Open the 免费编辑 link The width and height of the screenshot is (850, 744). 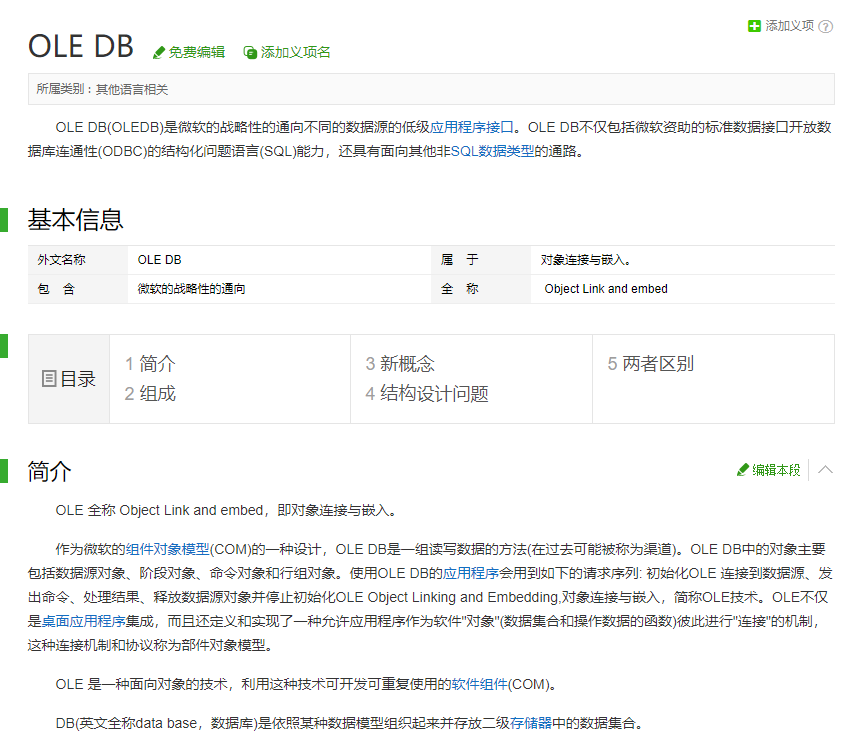196,52
